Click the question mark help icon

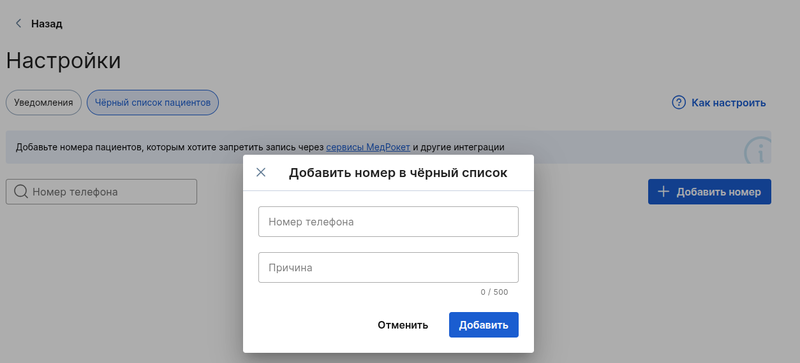[x=679, y=103]
